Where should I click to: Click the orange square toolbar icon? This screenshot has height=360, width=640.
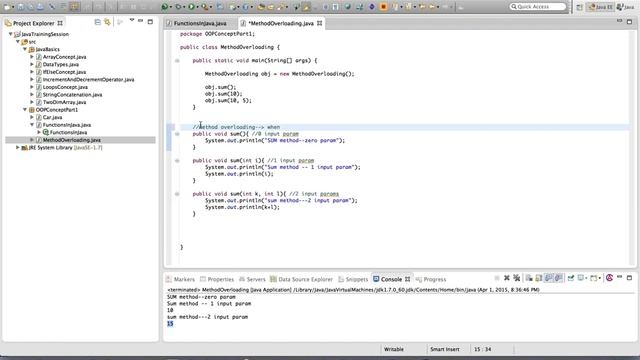tap(383, 7)
